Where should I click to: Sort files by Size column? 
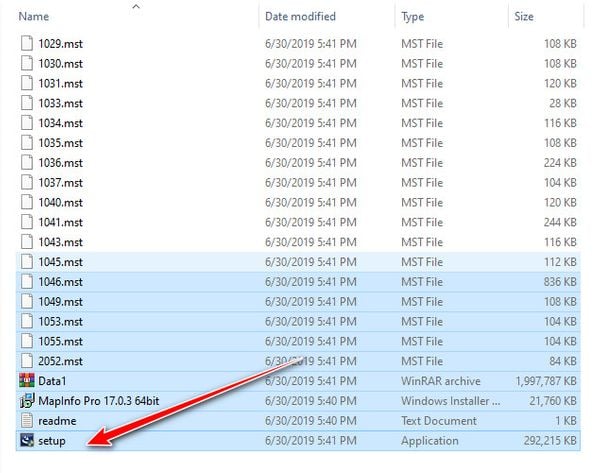click(x=524, y=17)
